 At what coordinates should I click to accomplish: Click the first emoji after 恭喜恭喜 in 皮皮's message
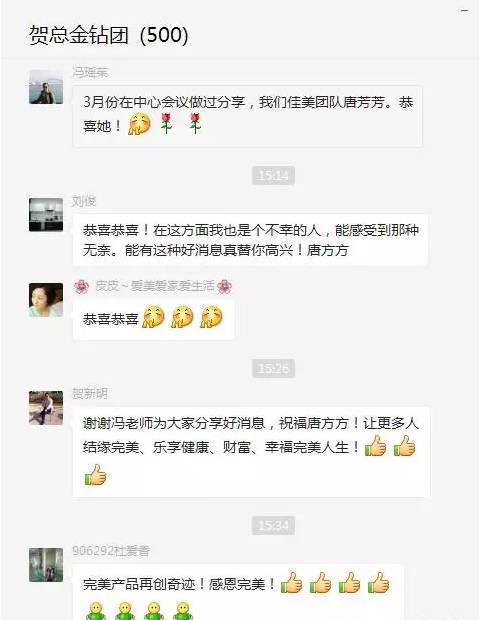(x=153, y=317)
